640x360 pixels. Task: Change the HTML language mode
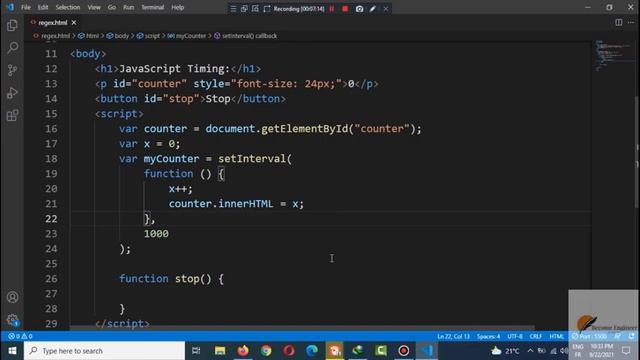click(x=556, y=336)
